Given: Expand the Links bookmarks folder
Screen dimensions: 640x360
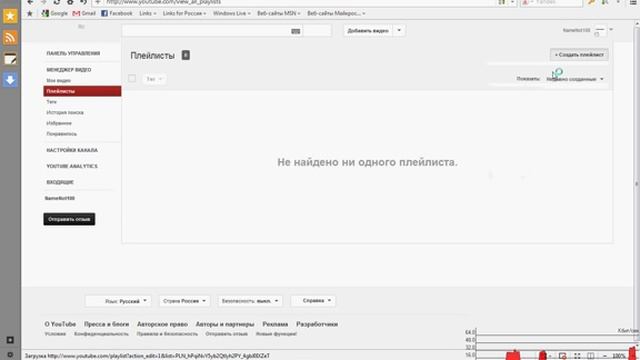Looking at the screenshot, I should [x=148, y=13].
